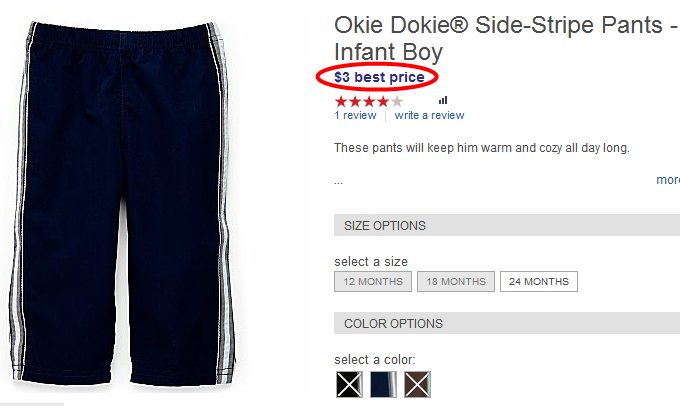Choose the crossed-out black color swatch
This screenshot has width=680, height=406.
[349, 385]
